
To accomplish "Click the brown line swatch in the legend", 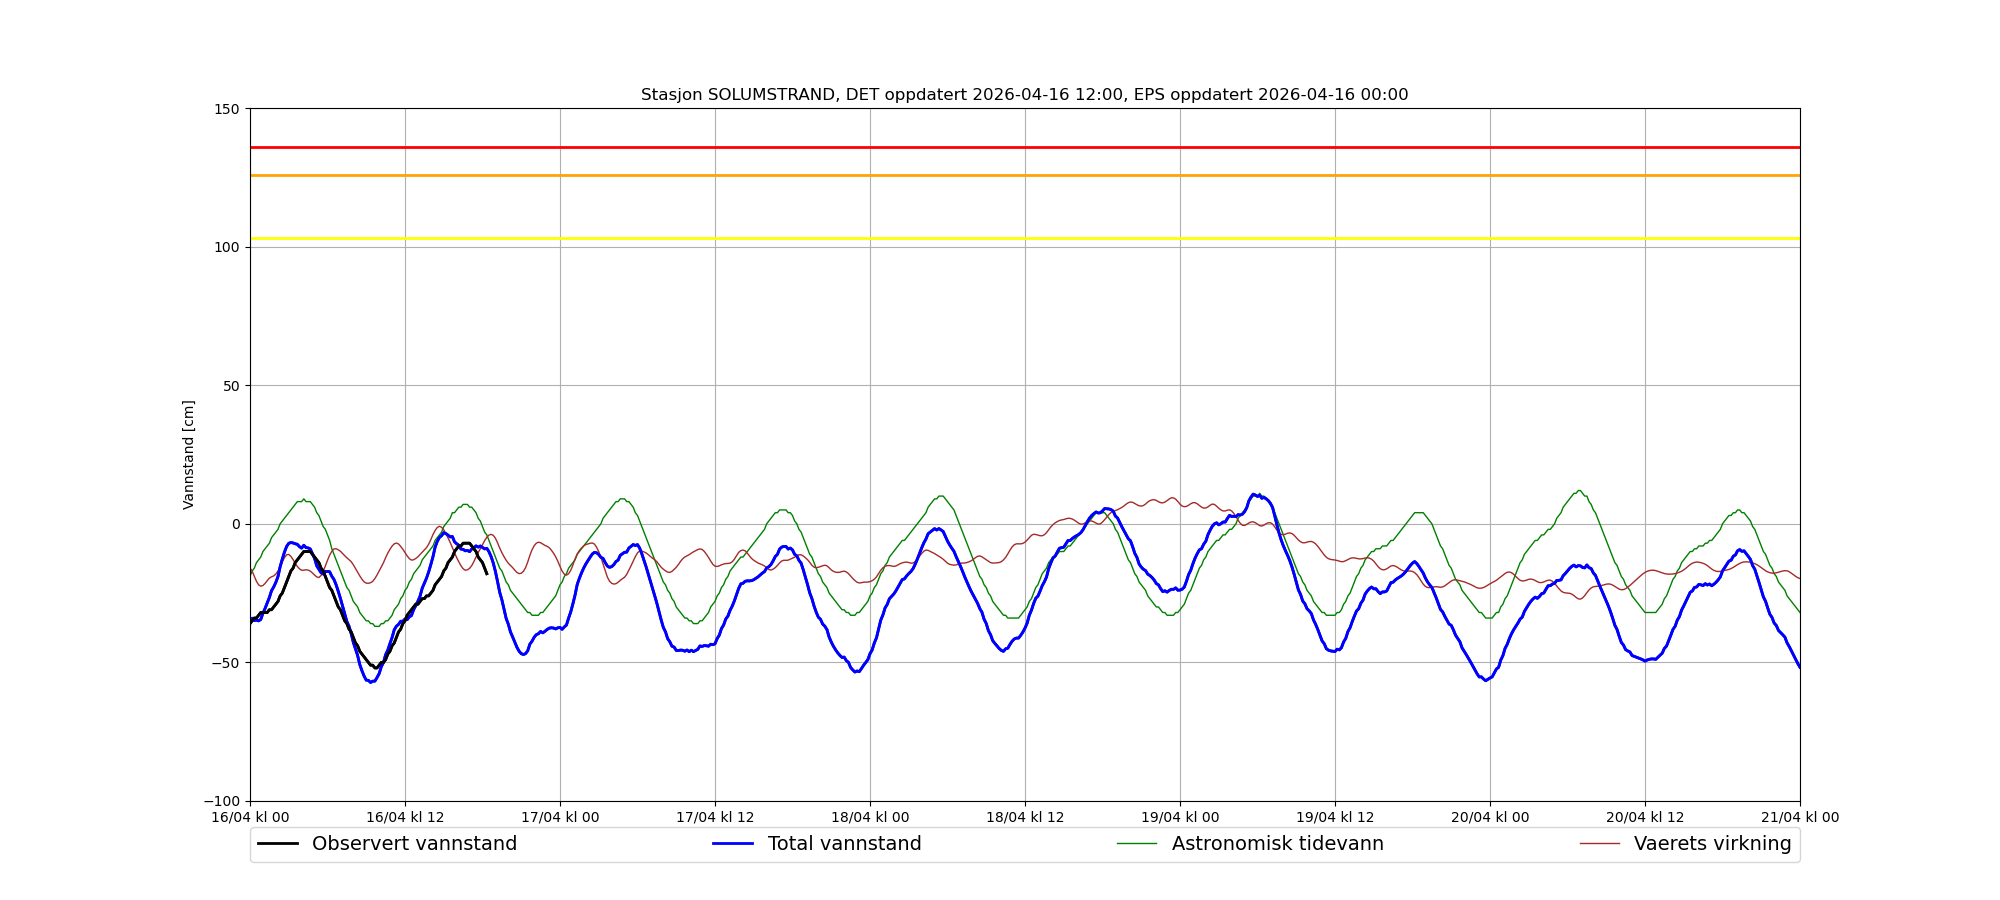I will pyautogui.click(x=1599, y=844).
